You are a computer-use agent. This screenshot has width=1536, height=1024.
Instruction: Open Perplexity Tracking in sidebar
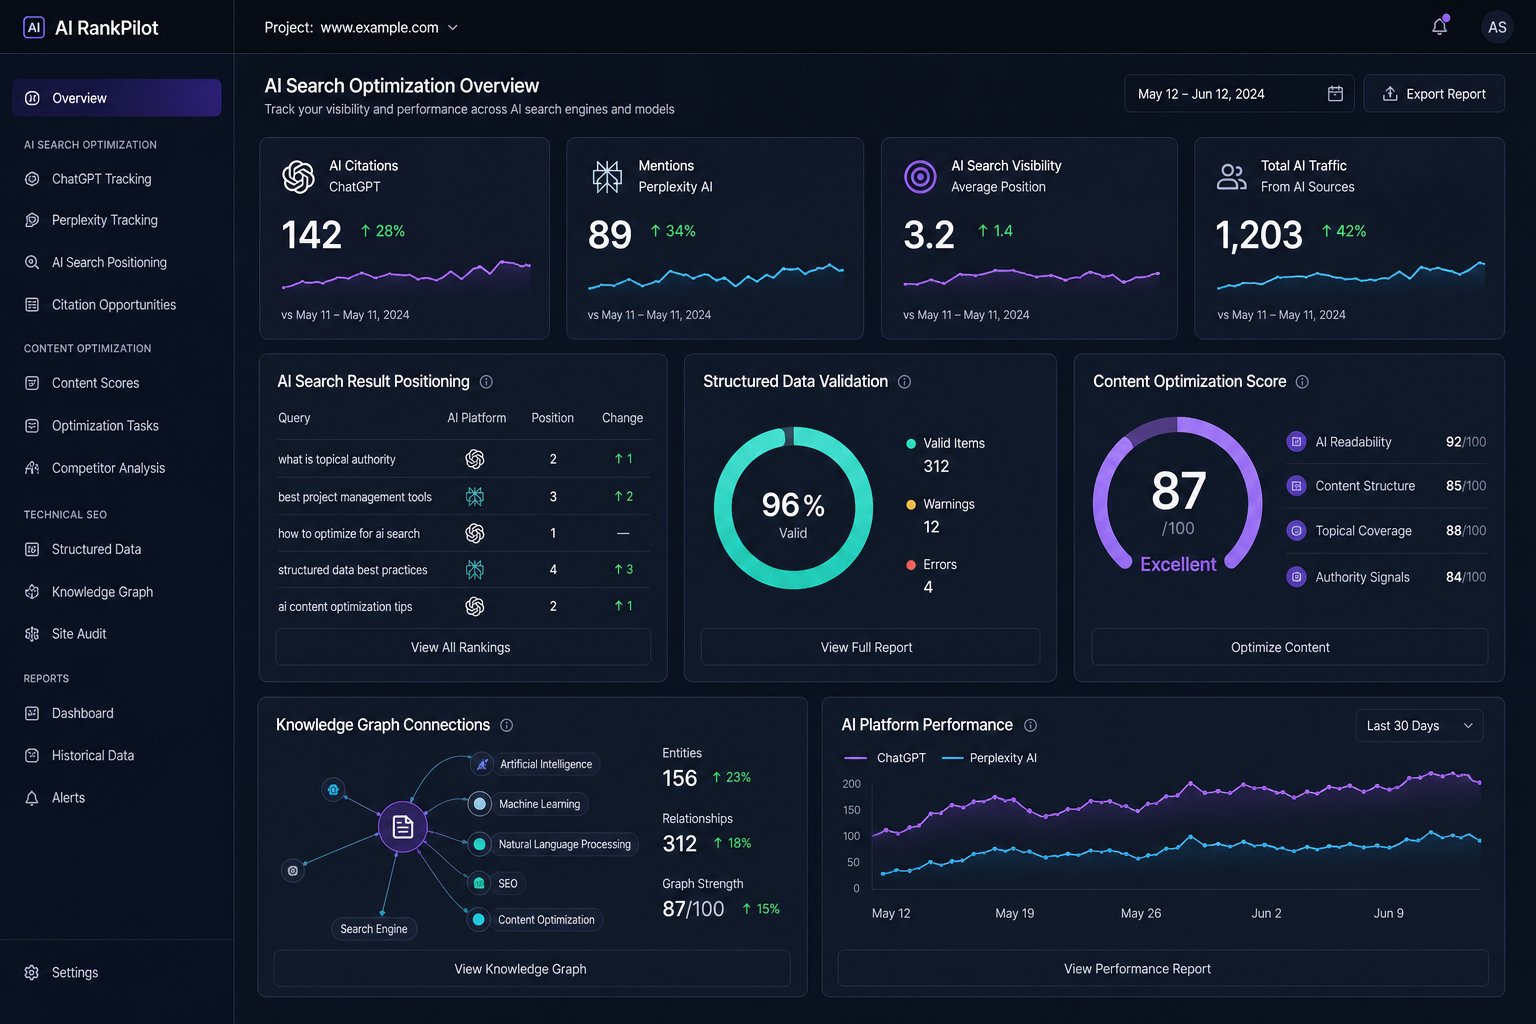click(x=104, y=220)
